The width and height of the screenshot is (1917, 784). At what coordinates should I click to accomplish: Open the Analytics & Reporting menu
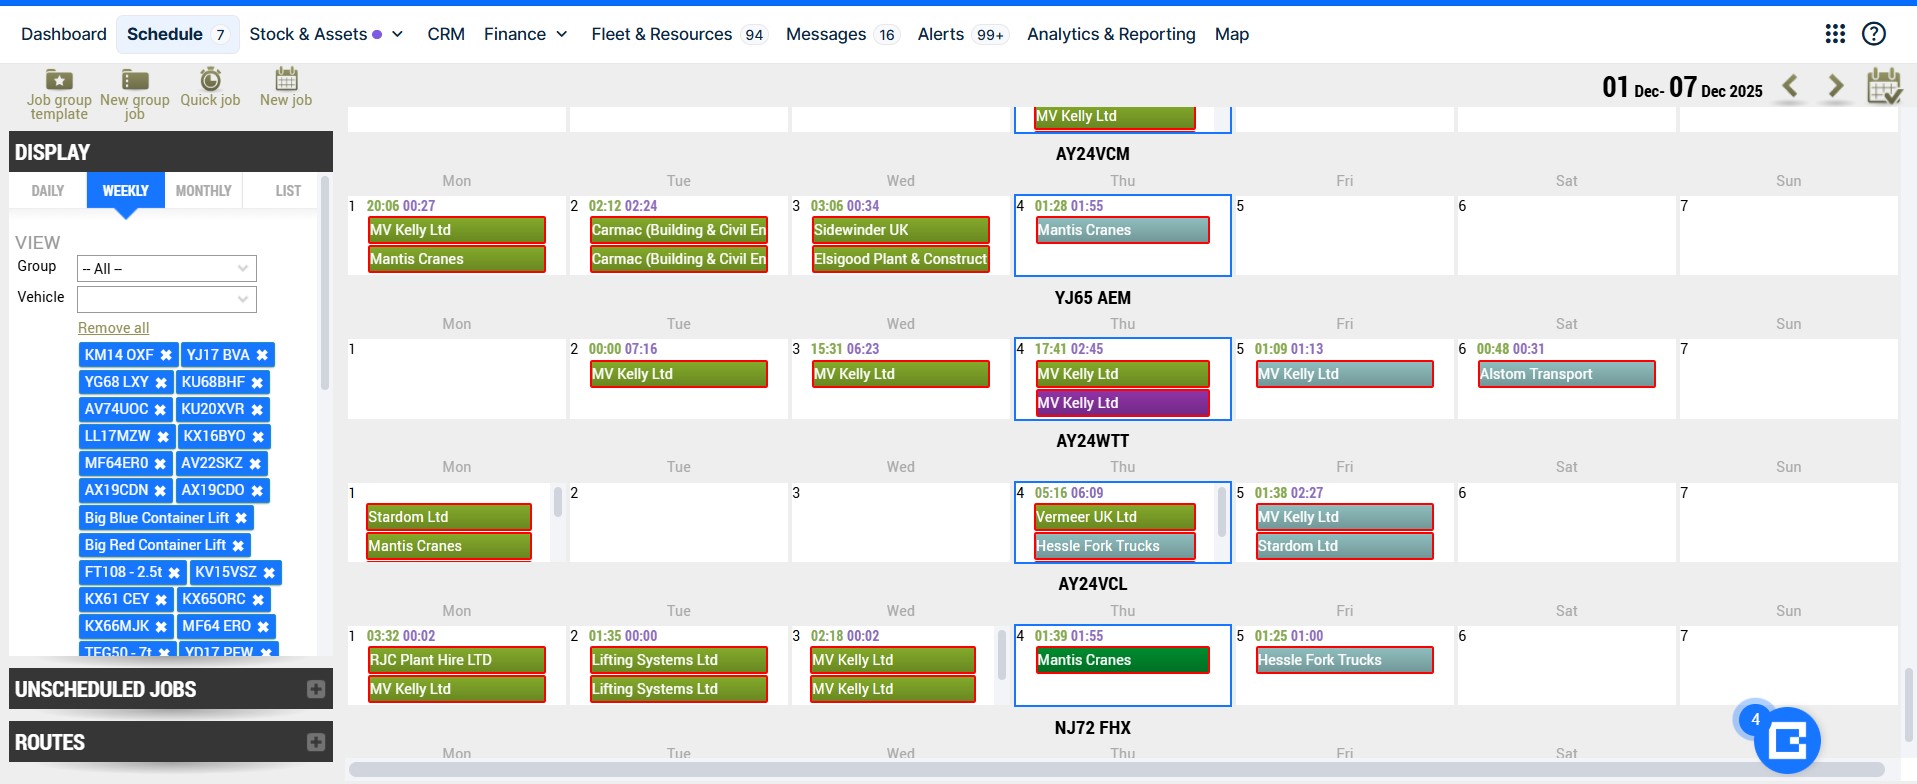1111,34
